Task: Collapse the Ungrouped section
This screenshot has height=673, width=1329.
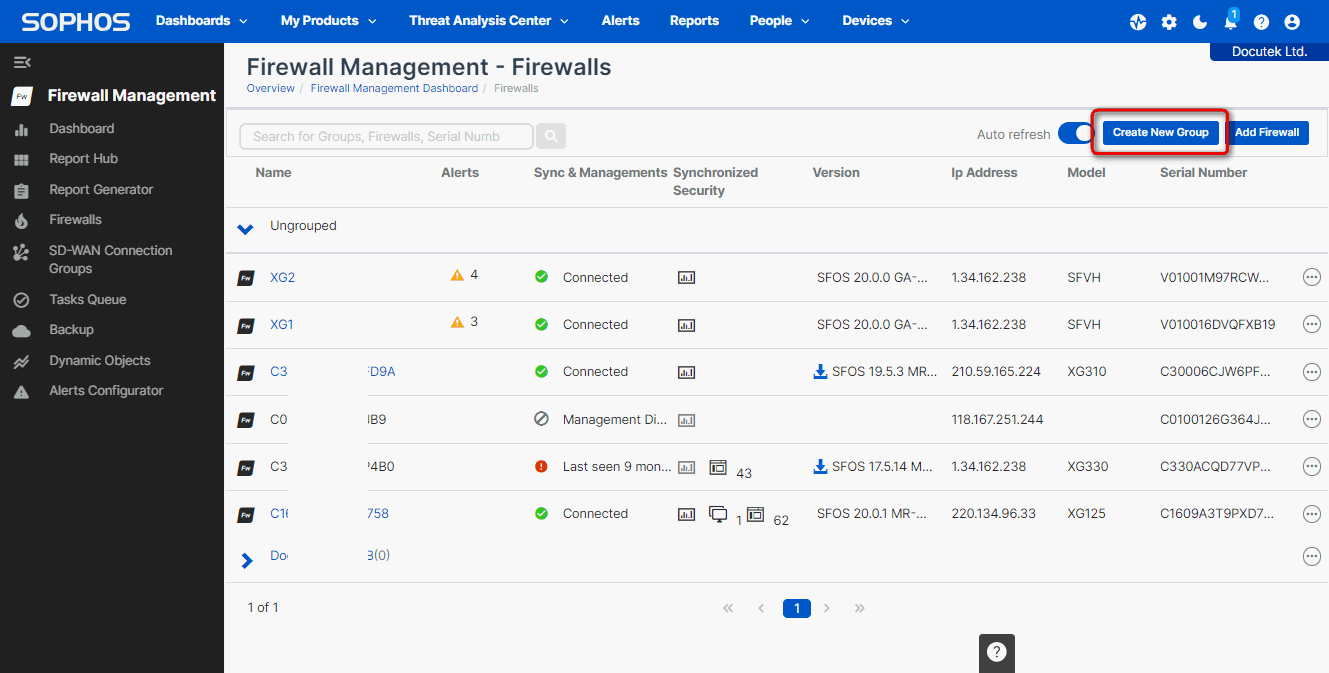Action: [x=245, y=229]
